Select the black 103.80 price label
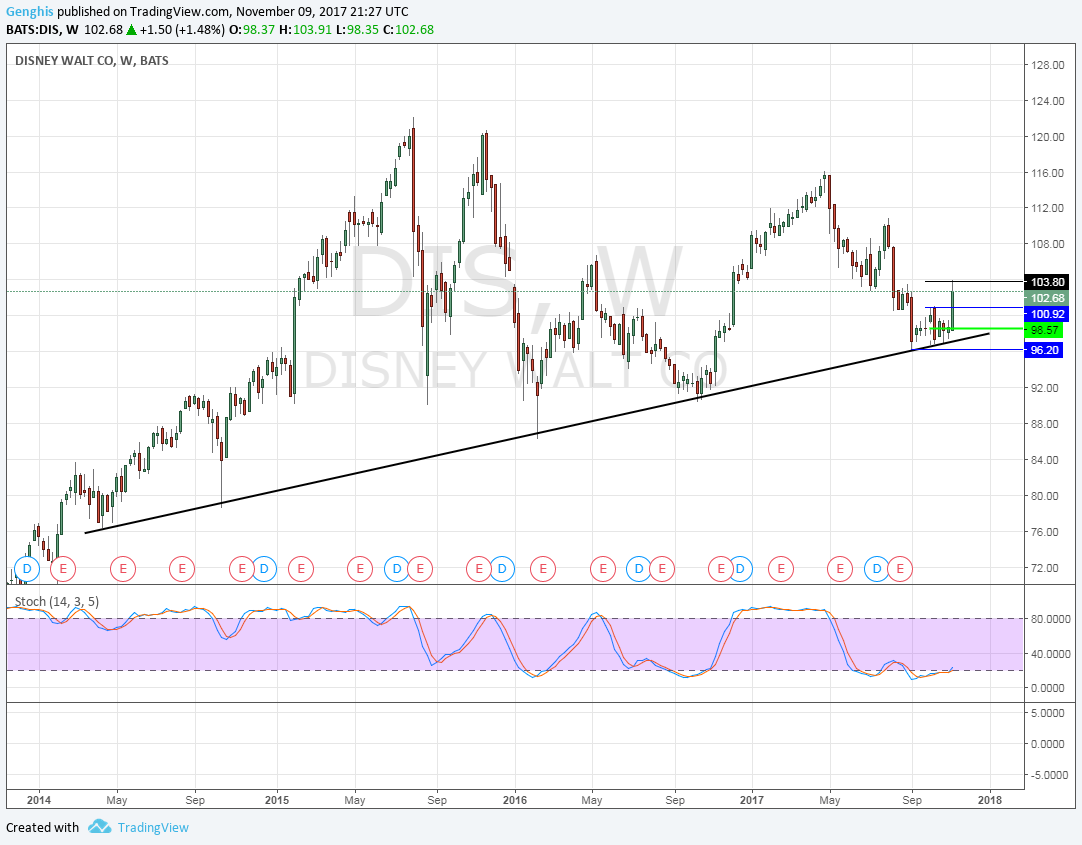Viewport: 1082px width, 845px height. [x=1047, y=281]
